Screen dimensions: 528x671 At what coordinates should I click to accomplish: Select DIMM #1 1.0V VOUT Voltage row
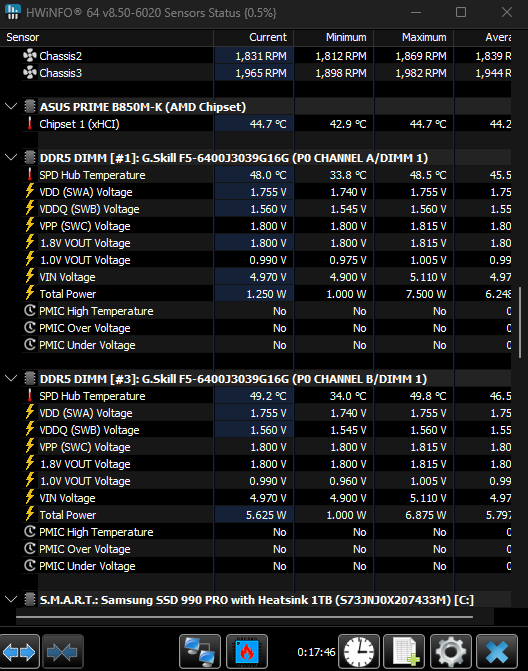tap(267, 260)
